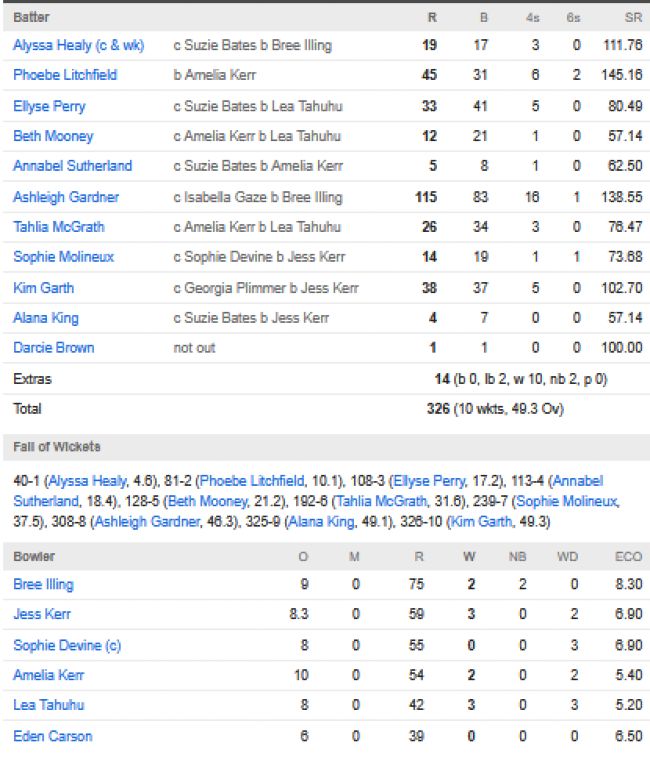
Task: Open Sophie Devine (c) bowler link
Action: click(67, 645)
